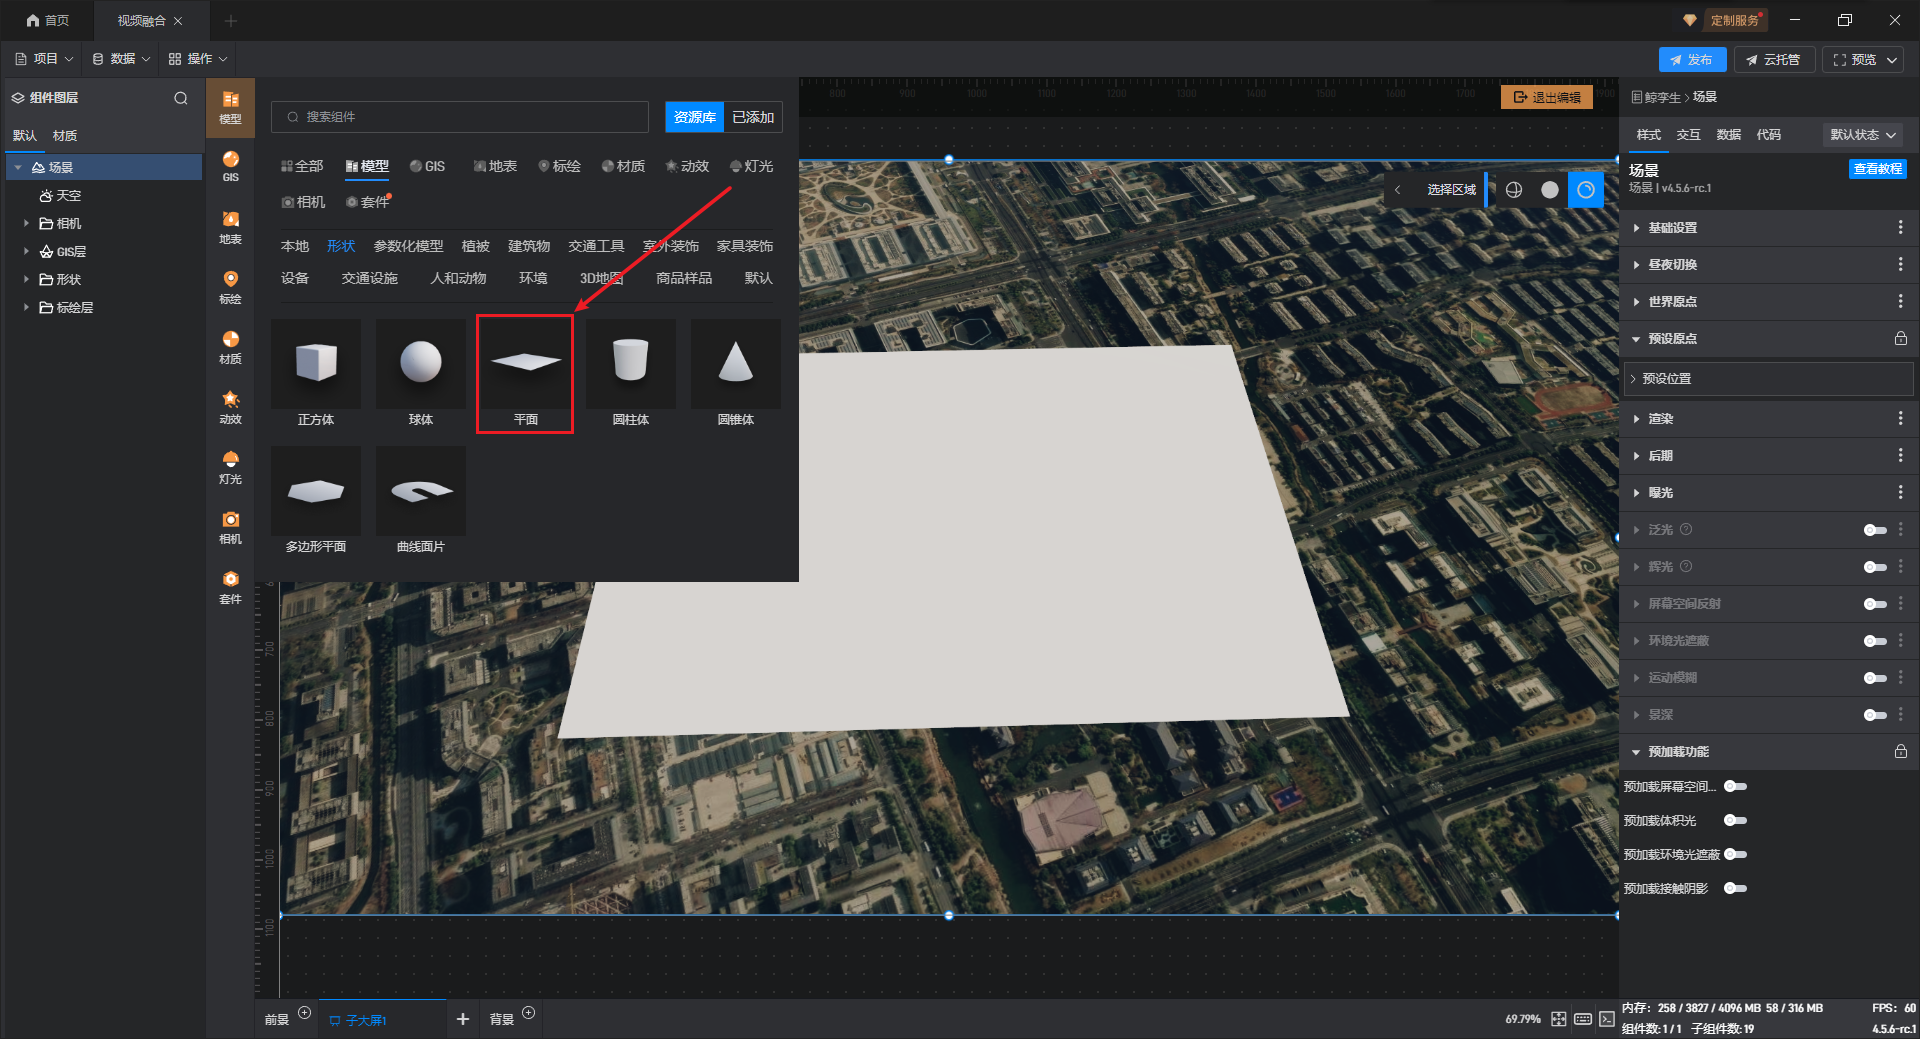Image resolution: width=1920 pixels, height=1039 pixels.
Task: Expand the 相机 tree node
Action: 26,223
